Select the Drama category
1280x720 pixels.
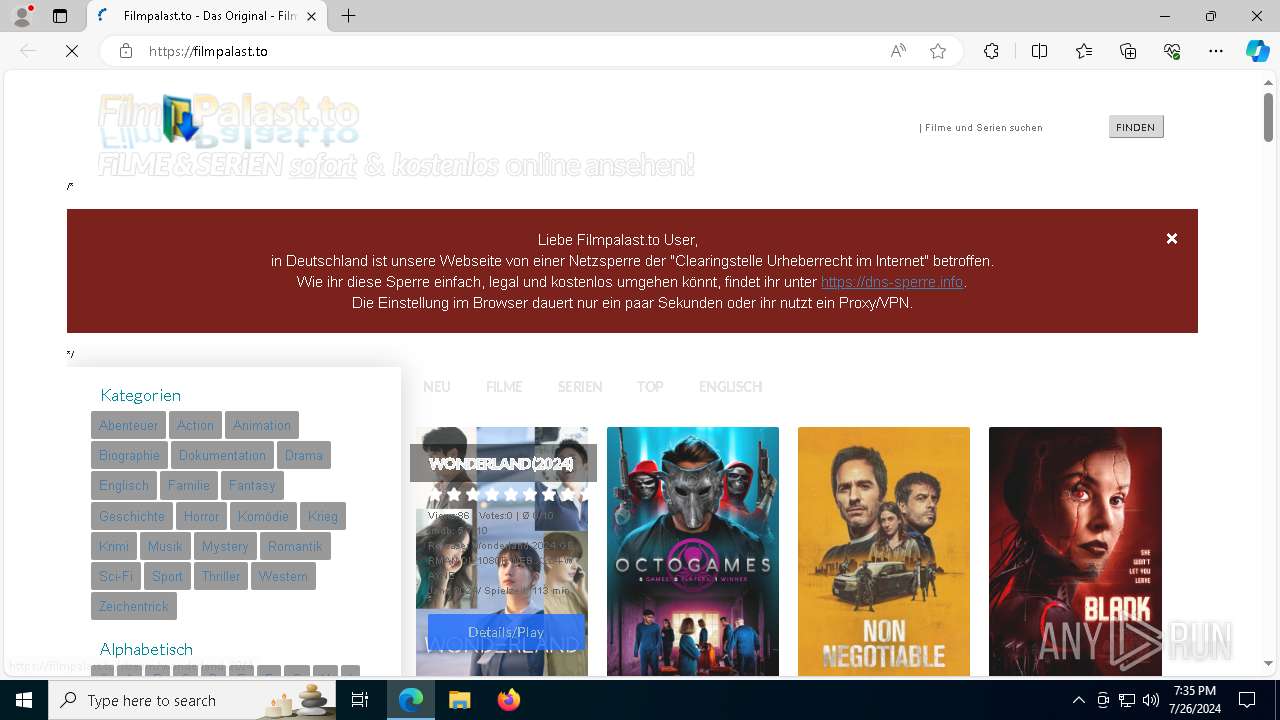304,455
